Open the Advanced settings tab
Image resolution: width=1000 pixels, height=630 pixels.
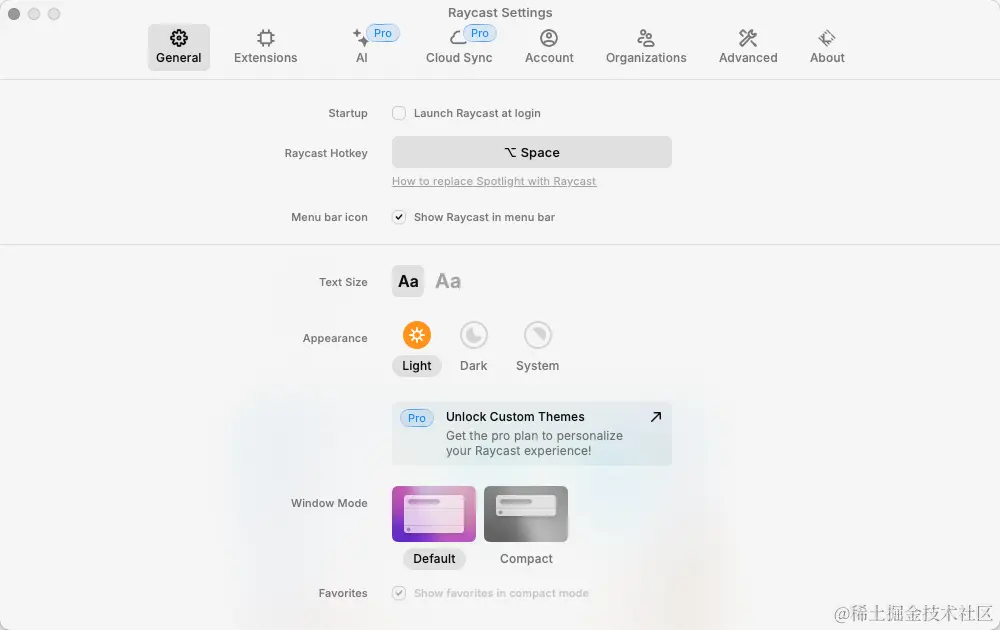tap(748, 47)
